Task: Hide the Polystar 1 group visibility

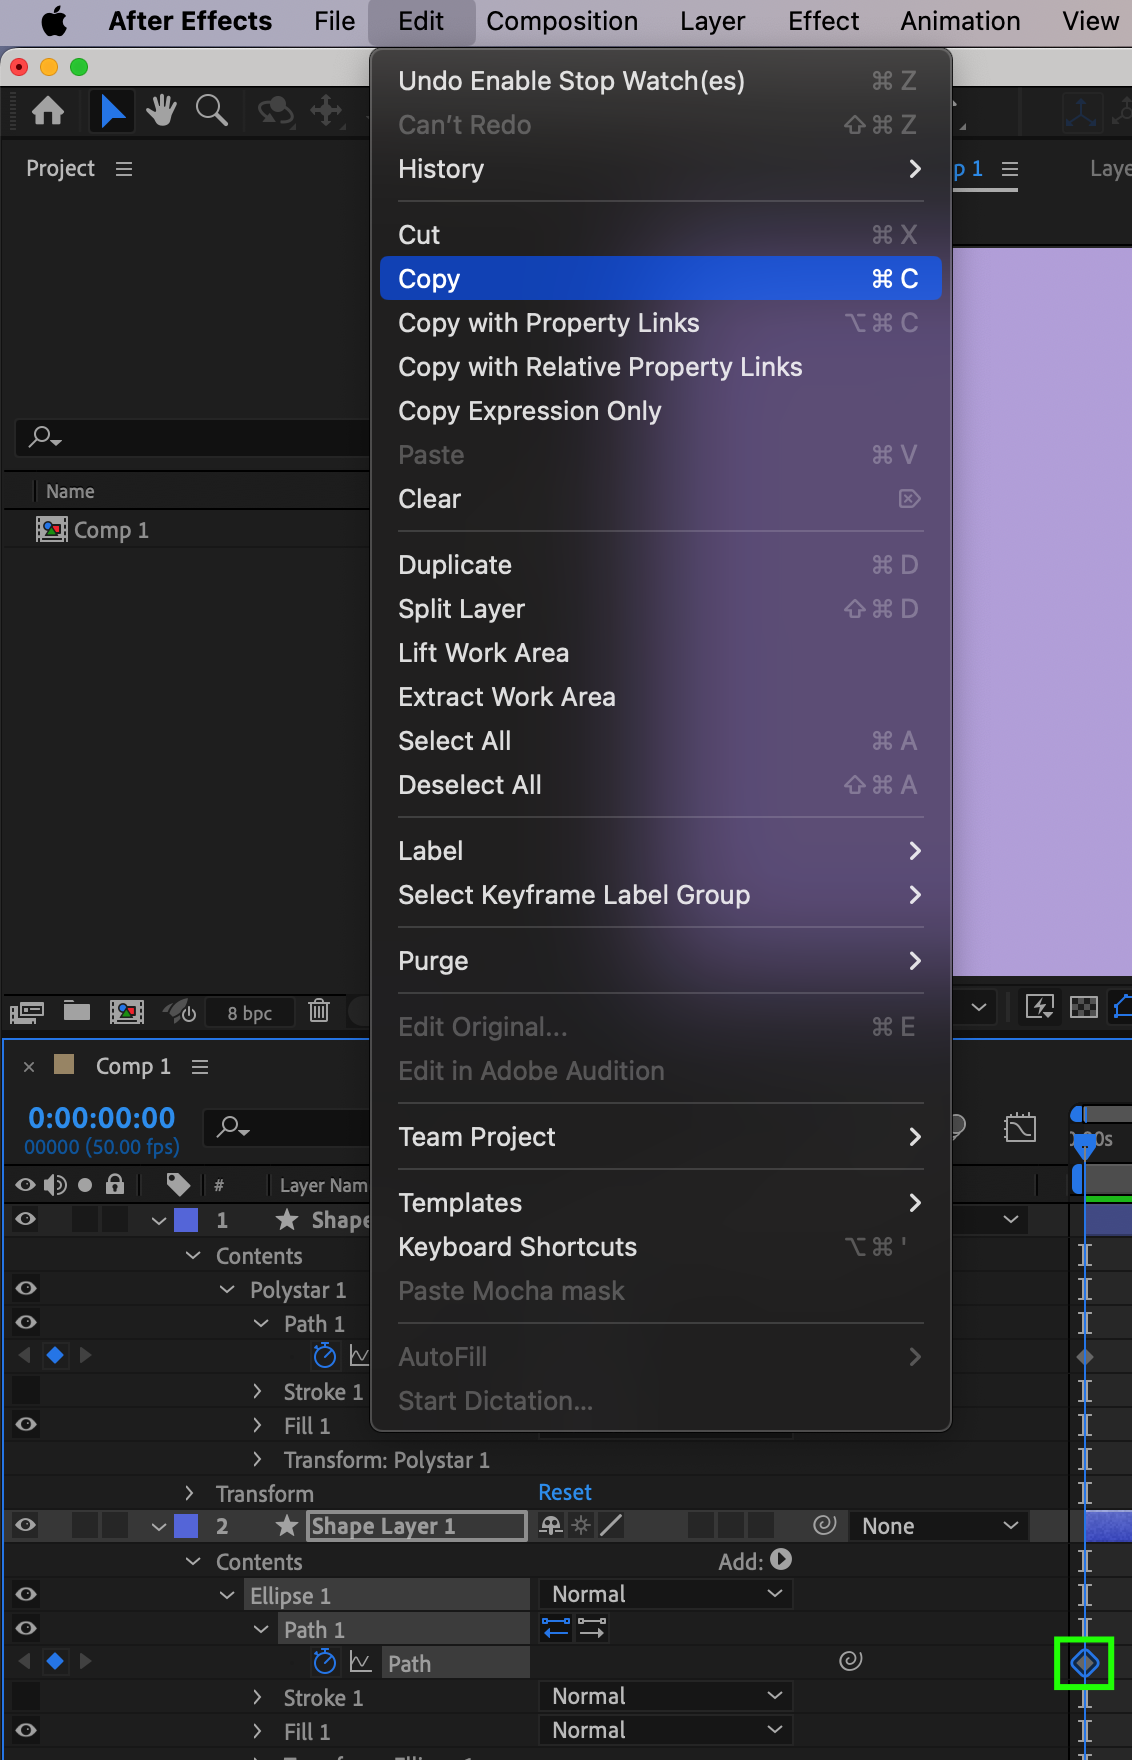Action: [26, 1288]
